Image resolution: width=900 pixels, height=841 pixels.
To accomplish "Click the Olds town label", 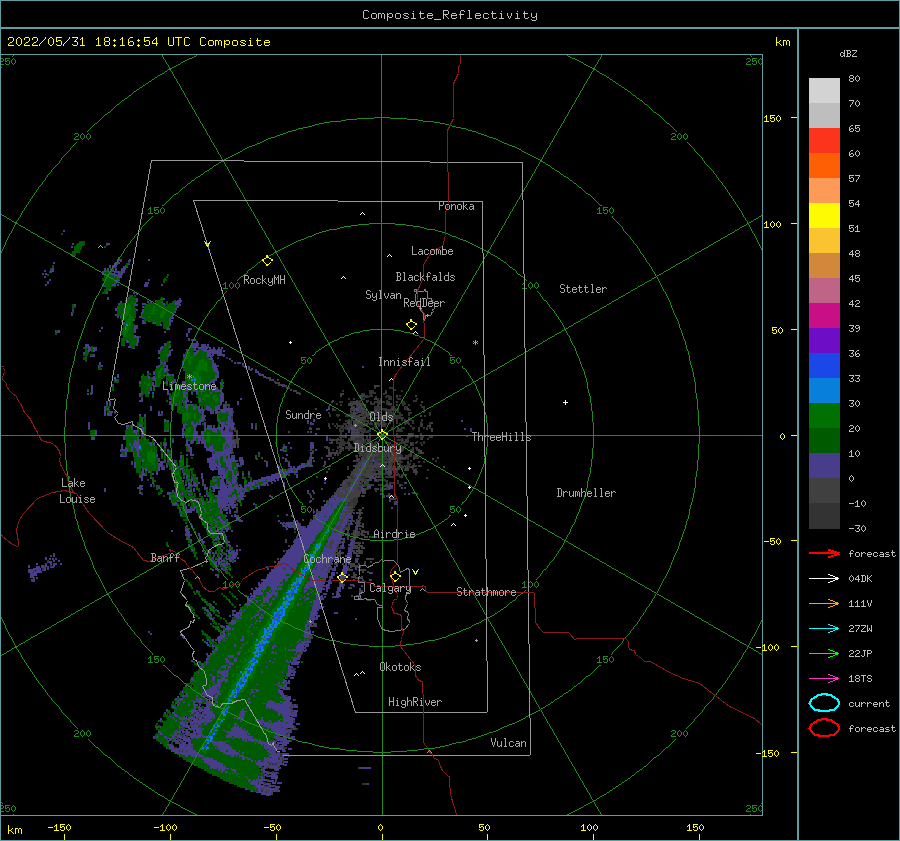I will [x=381, y=417].
